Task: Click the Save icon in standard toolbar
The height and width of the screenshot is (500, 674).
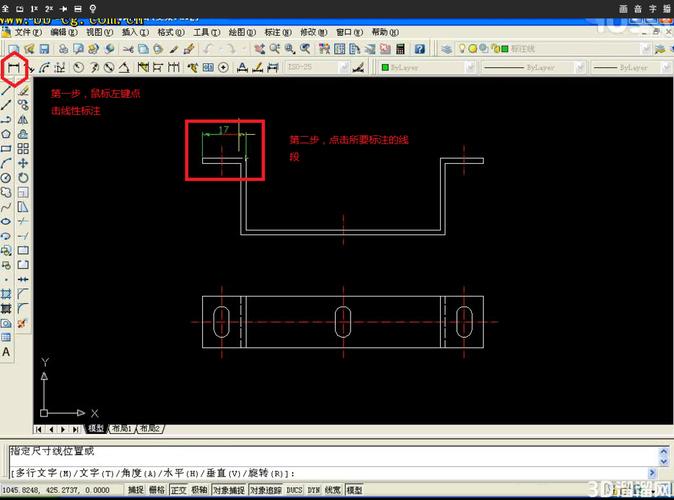Action: tap(44, 49)
